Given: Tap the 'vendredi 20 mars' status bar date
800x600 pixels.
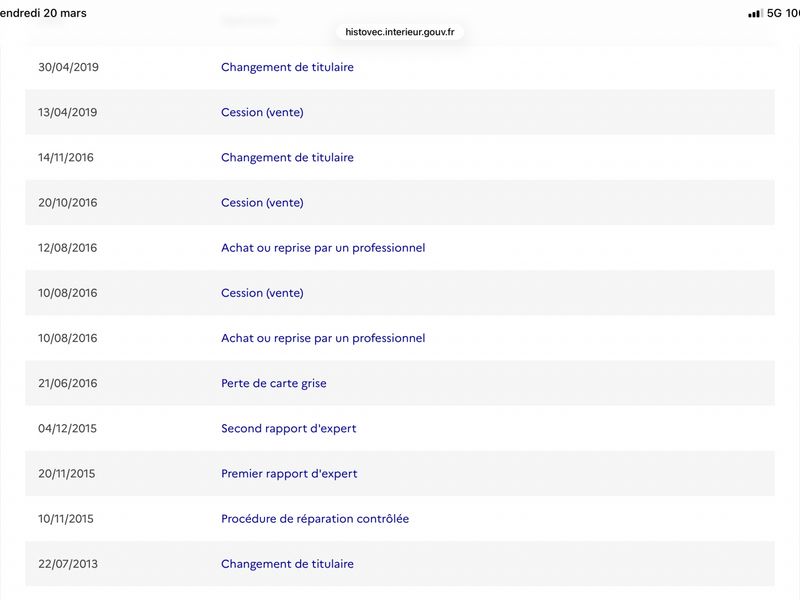Looking at the screenshot, I should click(43, 13).
